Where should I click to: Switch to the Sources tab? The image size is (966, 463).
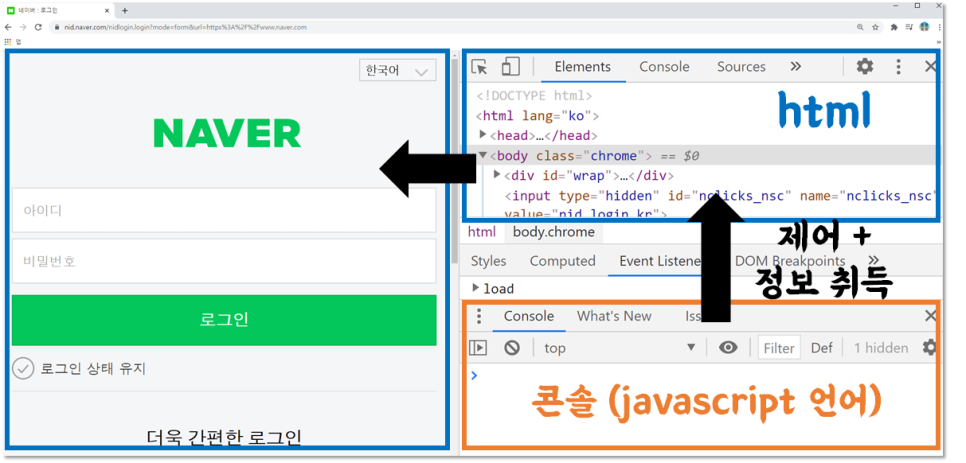point(741,67)
